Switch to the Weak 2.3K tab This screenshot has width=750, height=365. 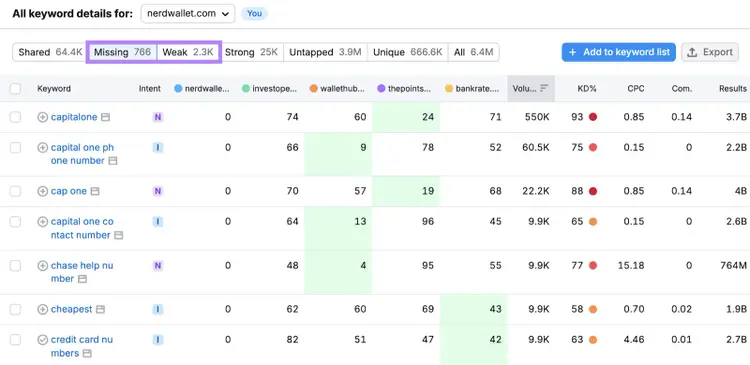pyautogui.click(x=188, y=52)
